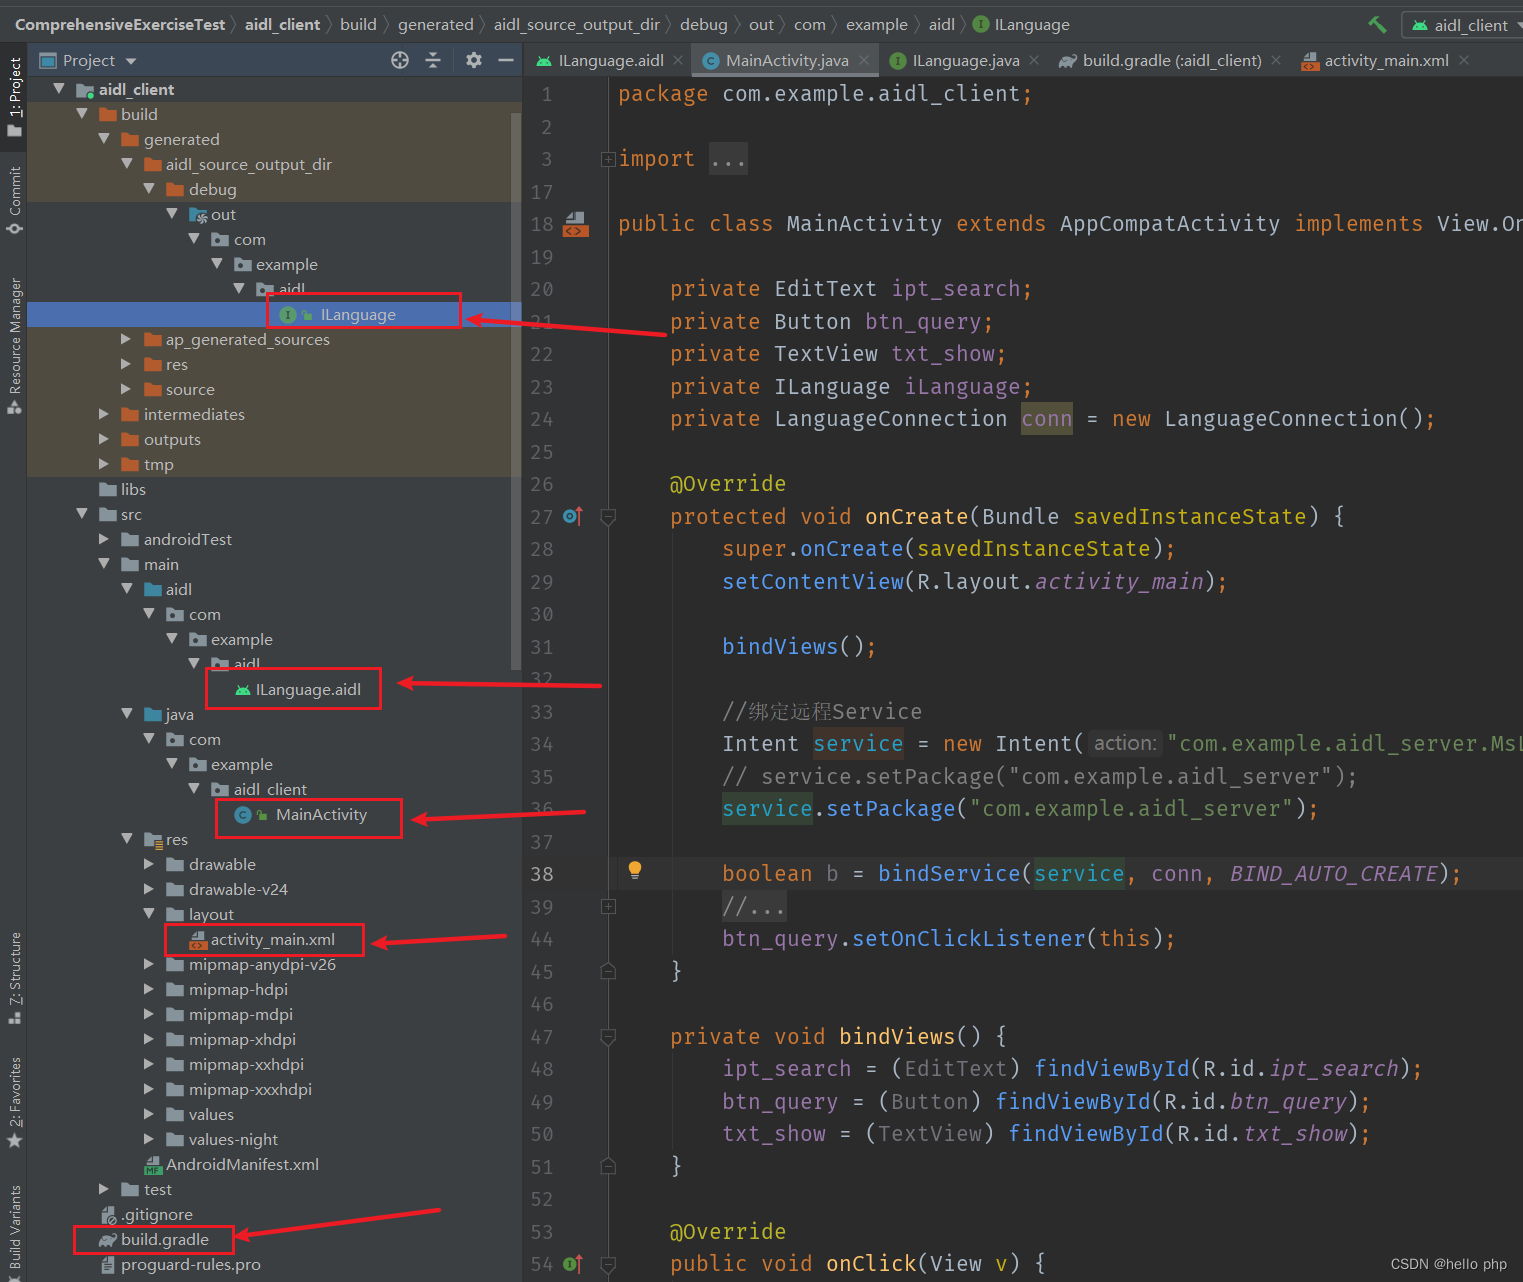Select the mipmap-anydpi-v26 folder
1523x1282 pixels.
click(x=262, y=964)
